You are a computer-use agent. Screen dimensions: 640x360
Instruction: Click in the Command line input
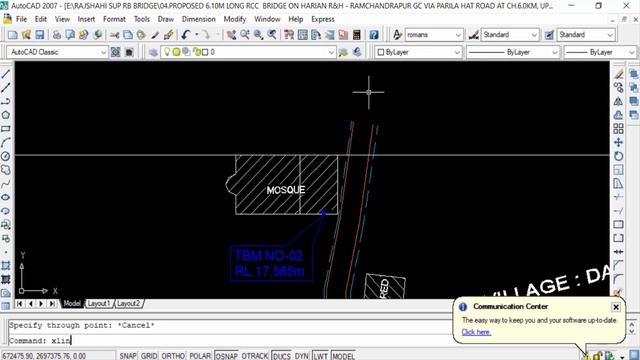[x=229, y=340]
